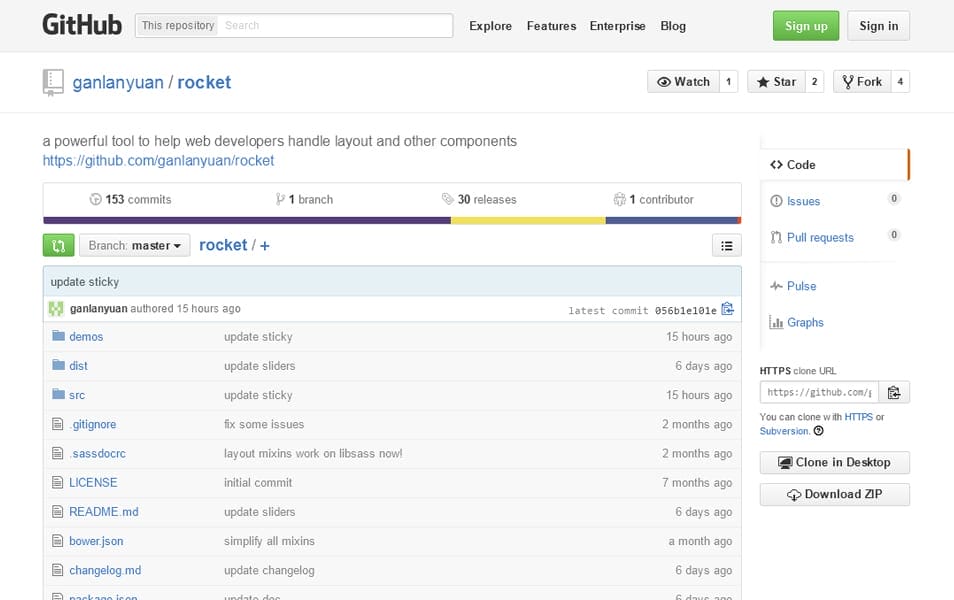
Task: Click the demos folder icon
Action: point(59,337)
